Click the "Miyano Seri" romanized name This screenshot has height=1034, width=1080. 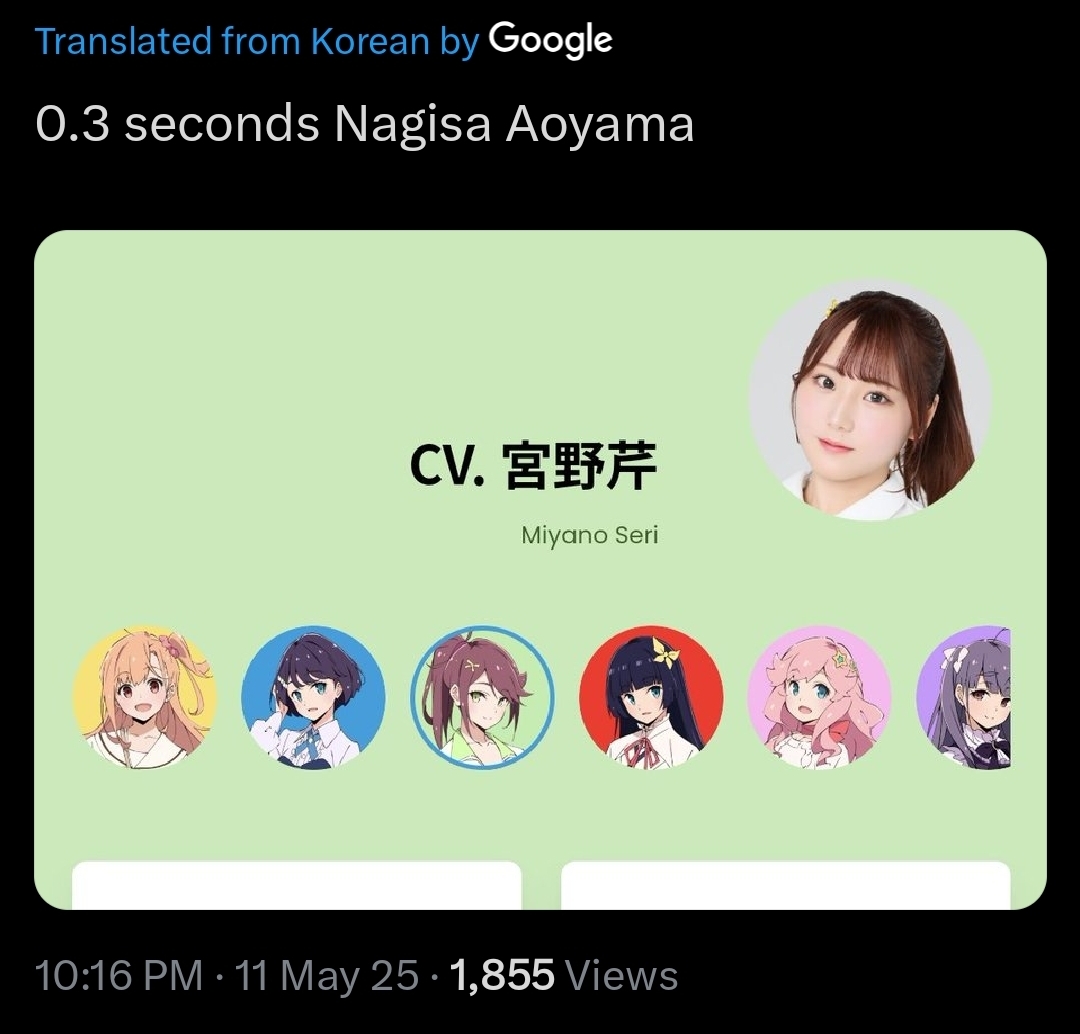pos(590,535)
